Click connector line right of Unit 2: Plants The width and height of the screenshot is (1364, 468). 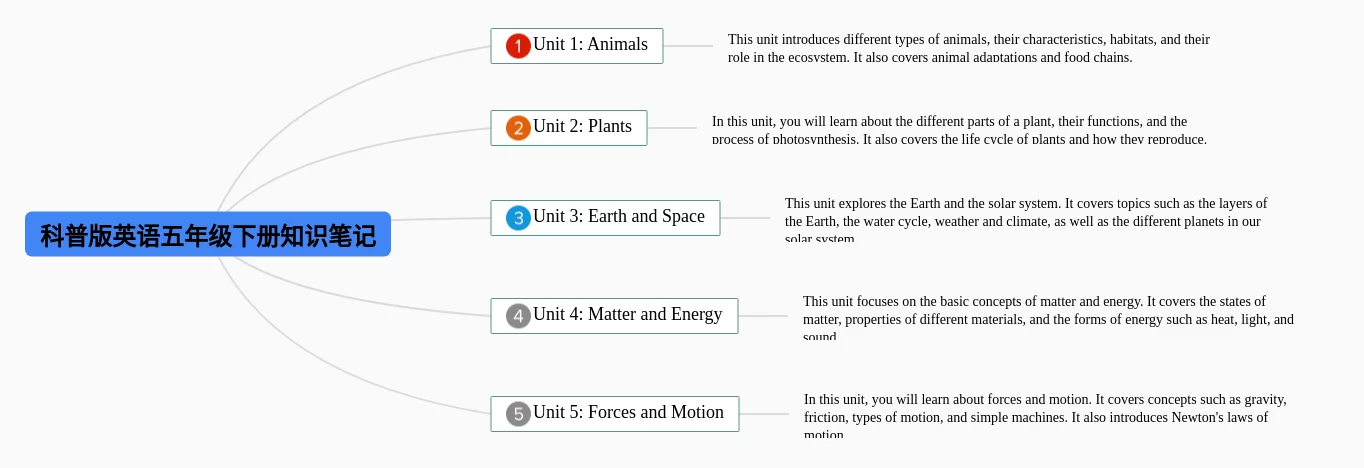pos(672,128)
